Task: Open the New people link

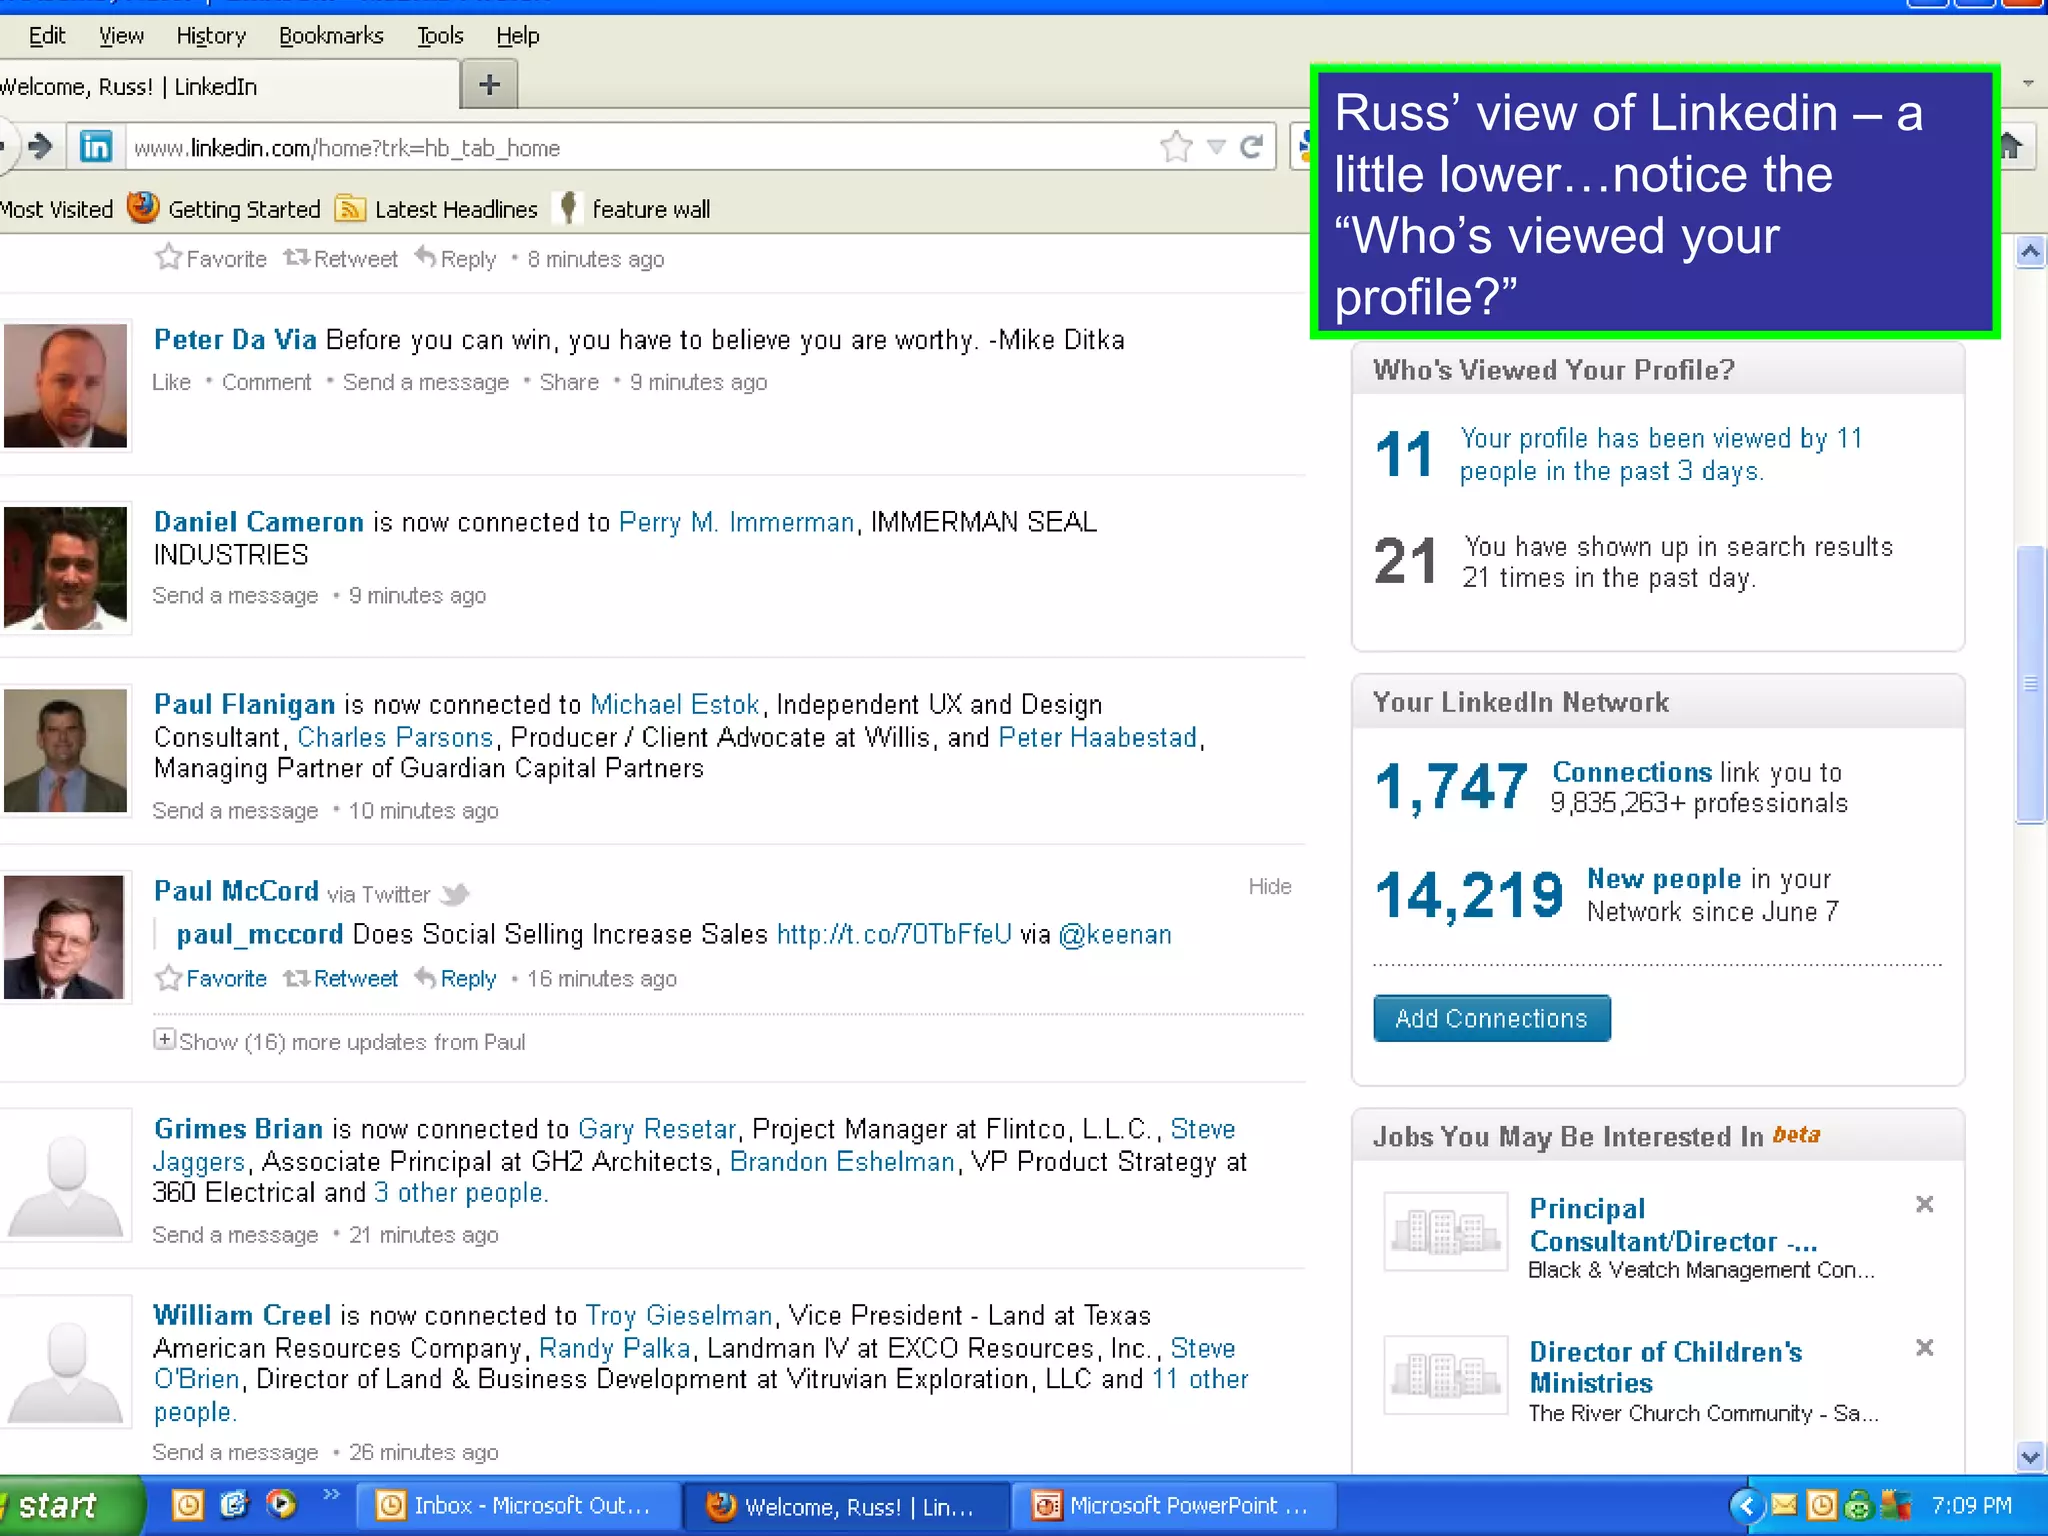Action: [x=1664, y=878]
